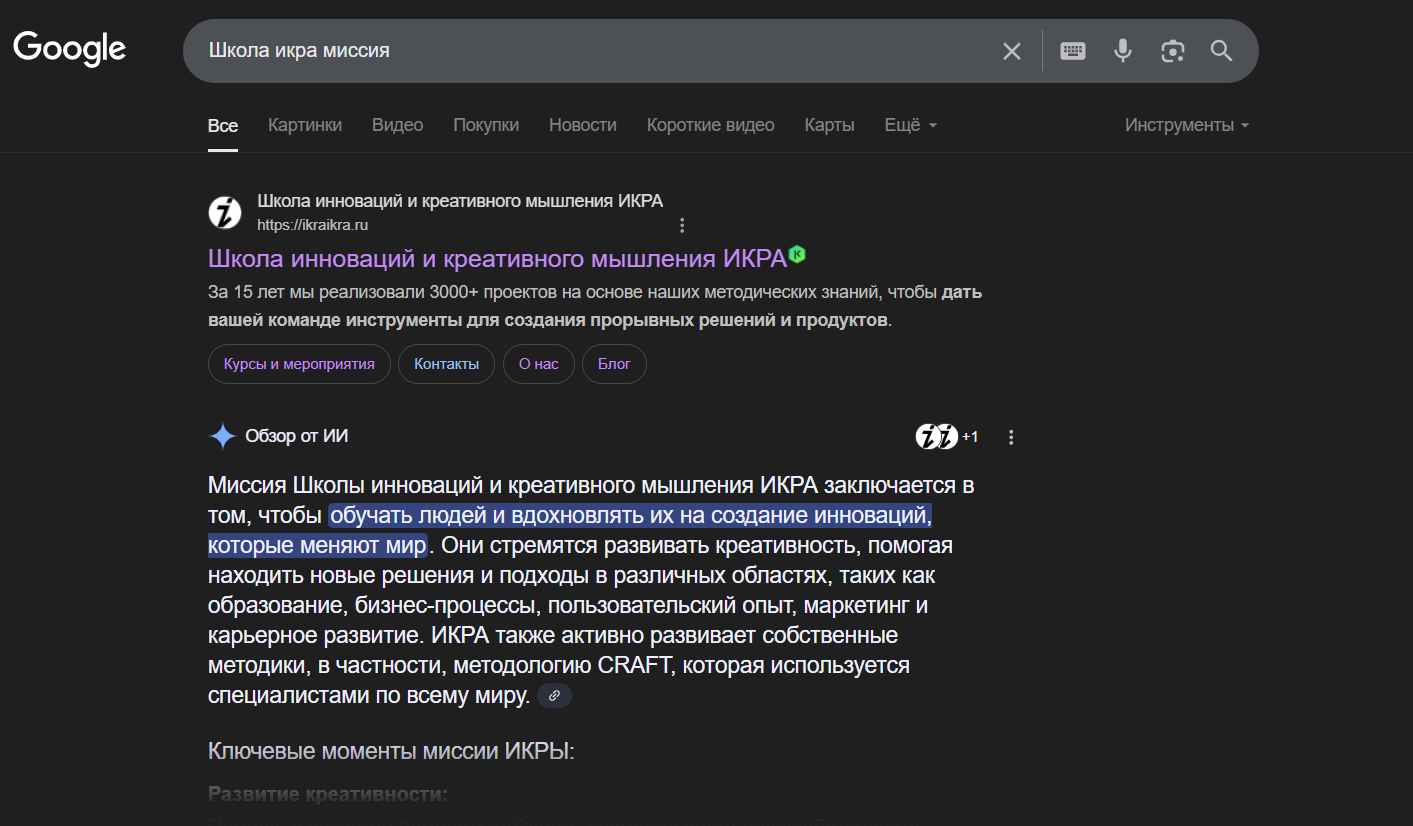The width and height of the screenshot is (1413, 826).
Task: Switch to Картинки tab
Action: click(305, 125)
